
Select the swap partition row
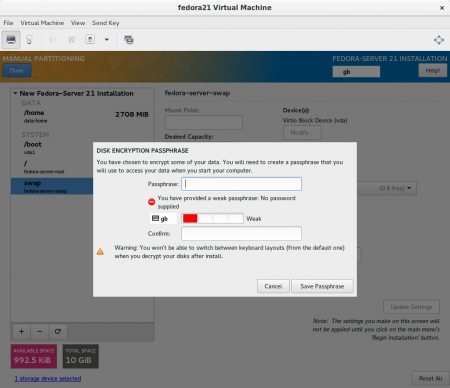pos(52,186)
